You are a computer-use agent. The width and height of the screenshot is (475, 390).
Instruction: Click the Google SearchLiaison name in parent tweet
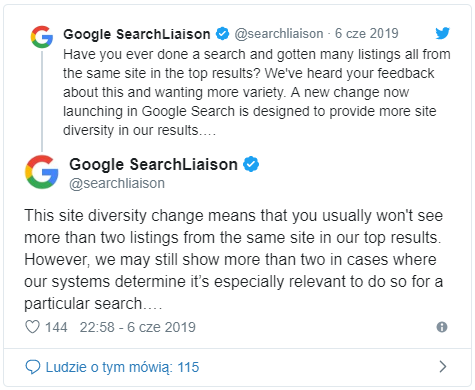pyautogui.click(x=137, y=34)
